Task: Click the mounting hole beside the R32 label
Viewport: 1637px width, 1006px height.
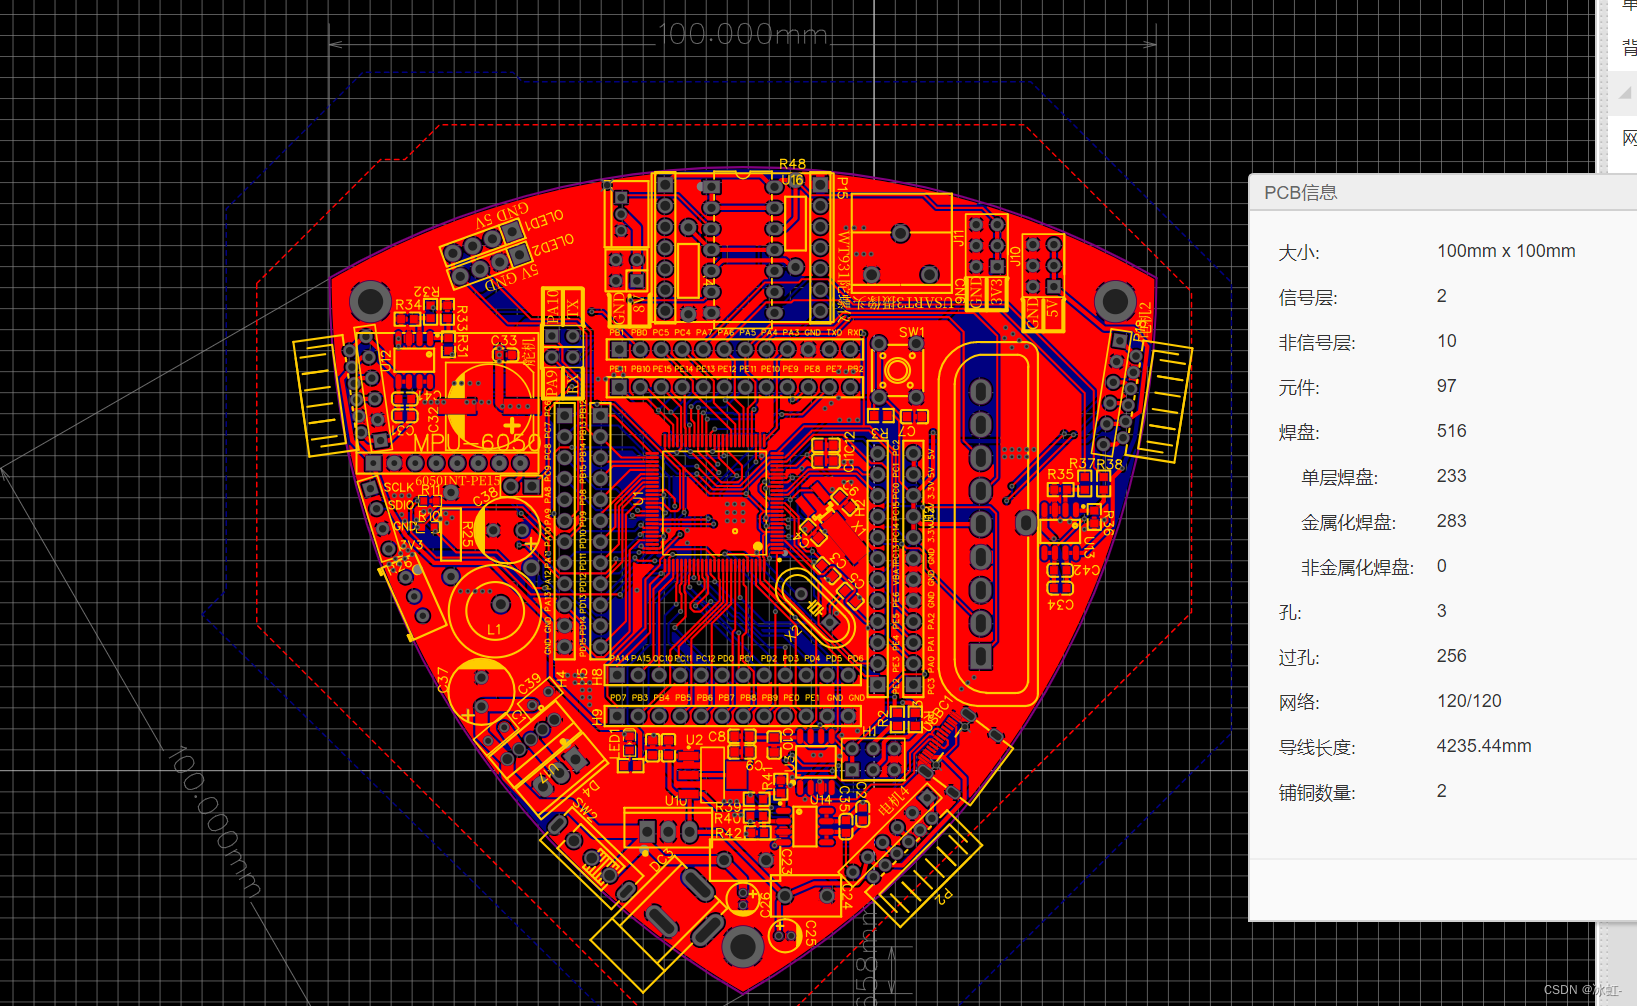Action: (x=369, y=300)
